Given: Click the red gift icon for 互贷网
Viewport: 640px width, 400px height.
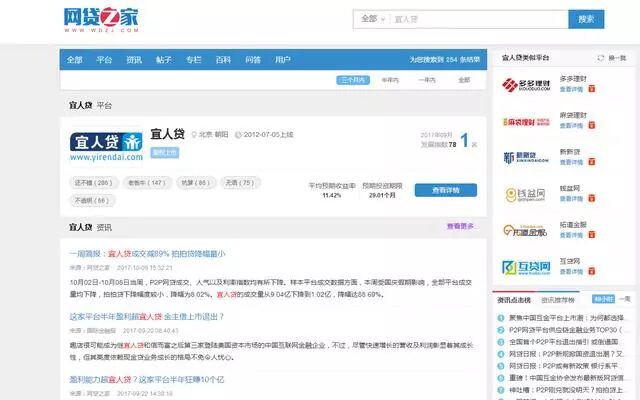Looking at the screenshot, I should pyautogui.click(x=591, y=271).
